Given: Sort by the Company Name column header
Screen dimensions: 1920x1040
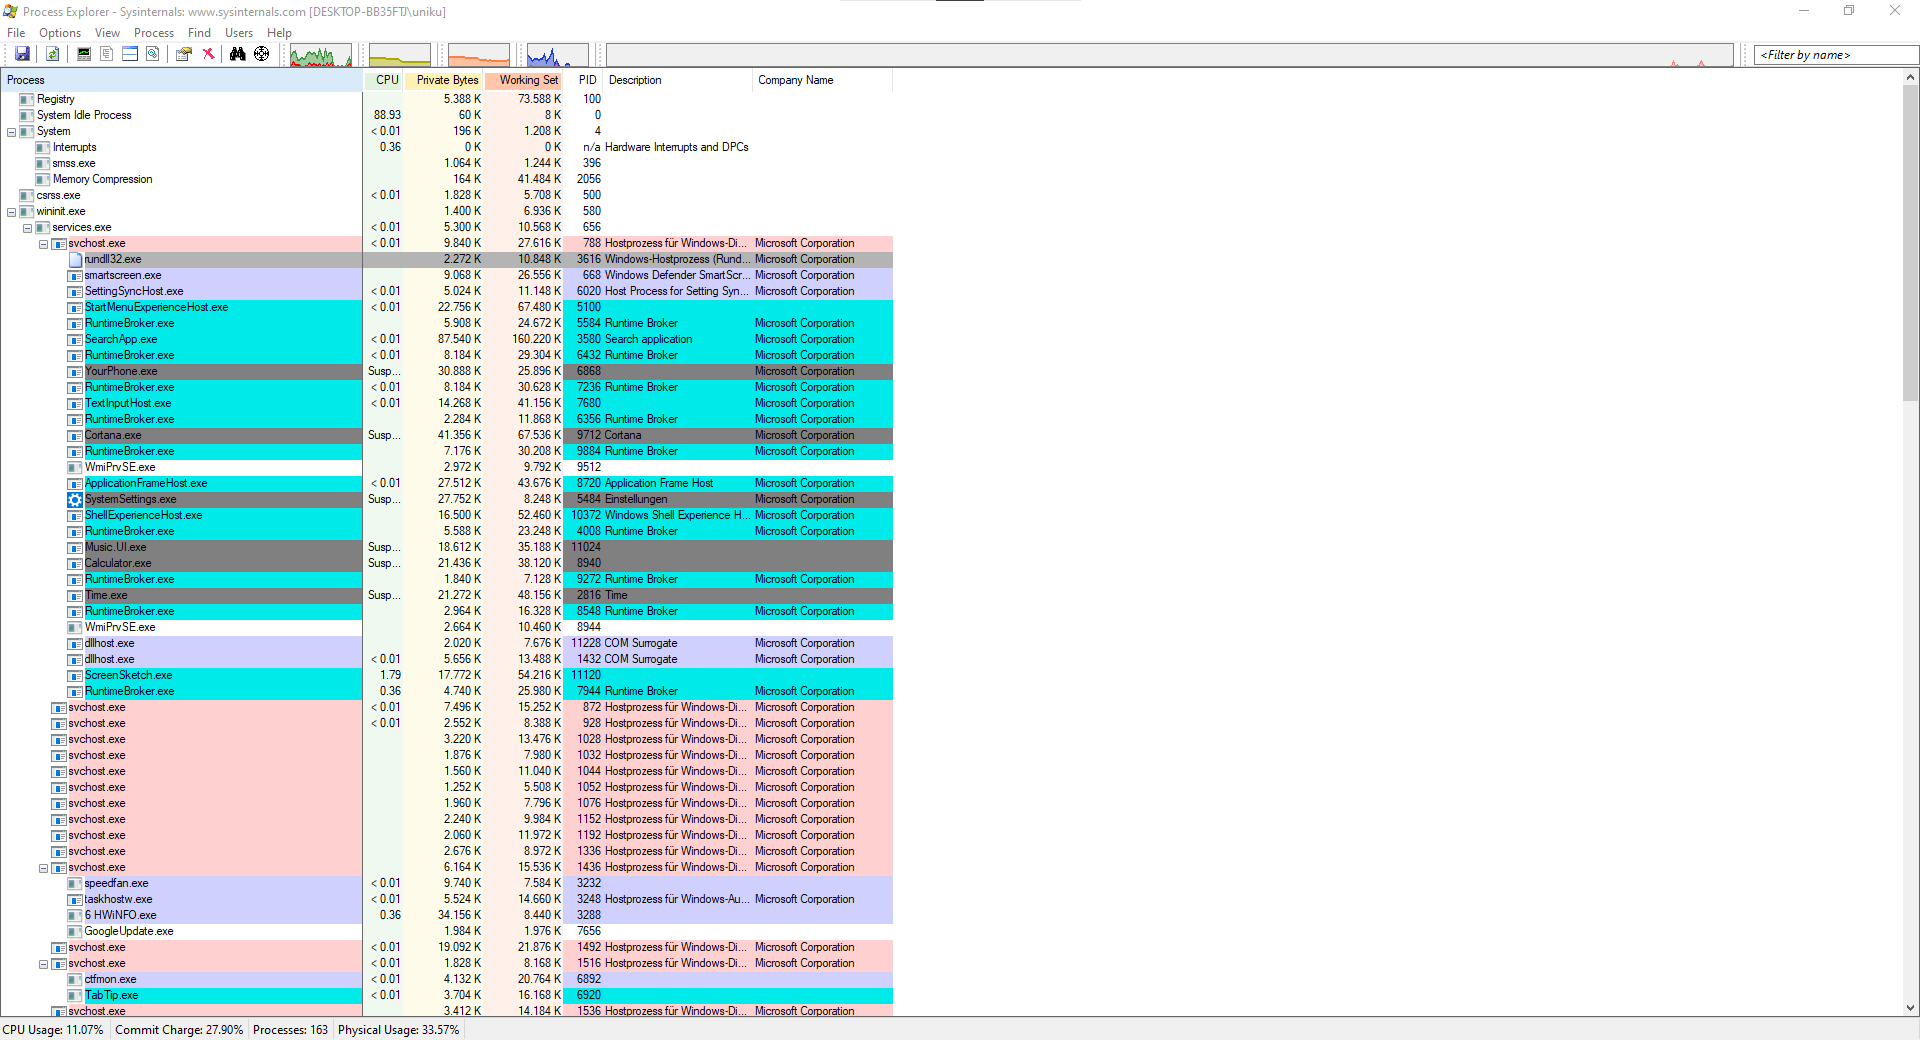Looking at the screenshot, I should (822, 80).
